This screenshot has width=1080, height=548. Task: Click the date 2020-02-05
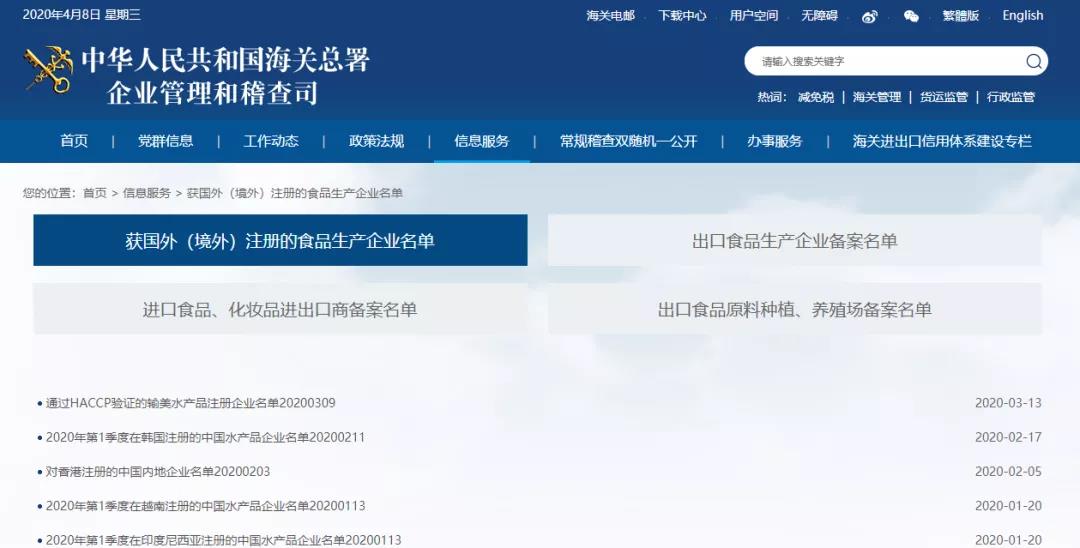[x=1008, y=472]
